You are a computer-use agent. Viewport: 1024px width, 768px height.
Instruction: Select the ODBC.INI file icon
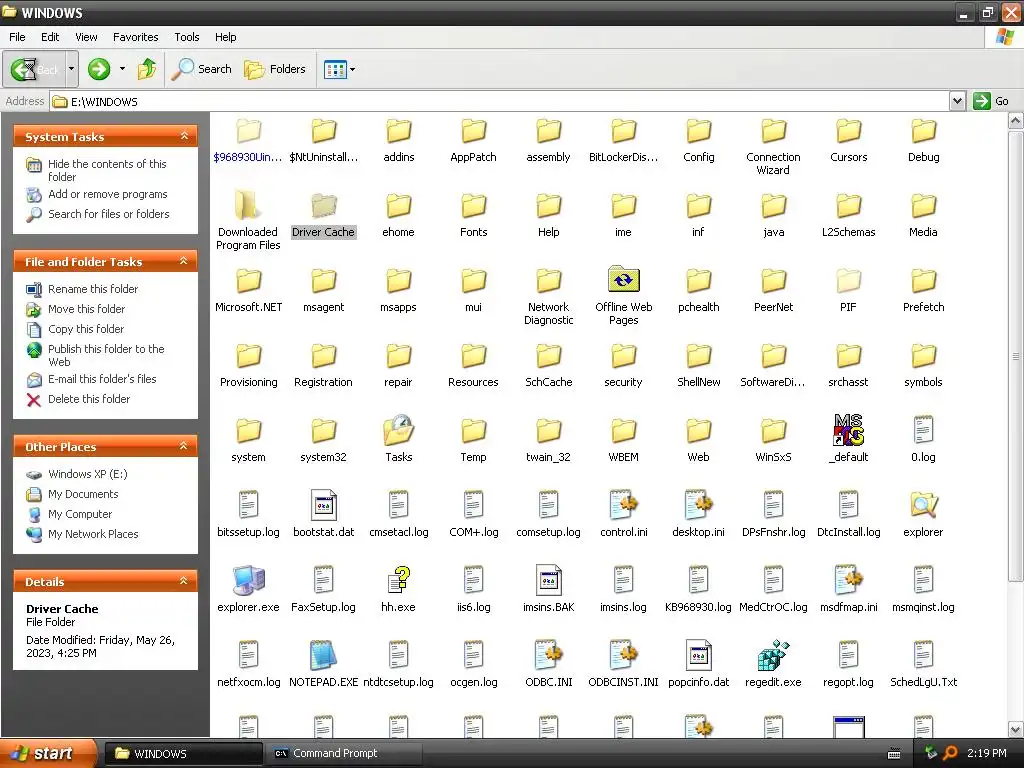549,655
